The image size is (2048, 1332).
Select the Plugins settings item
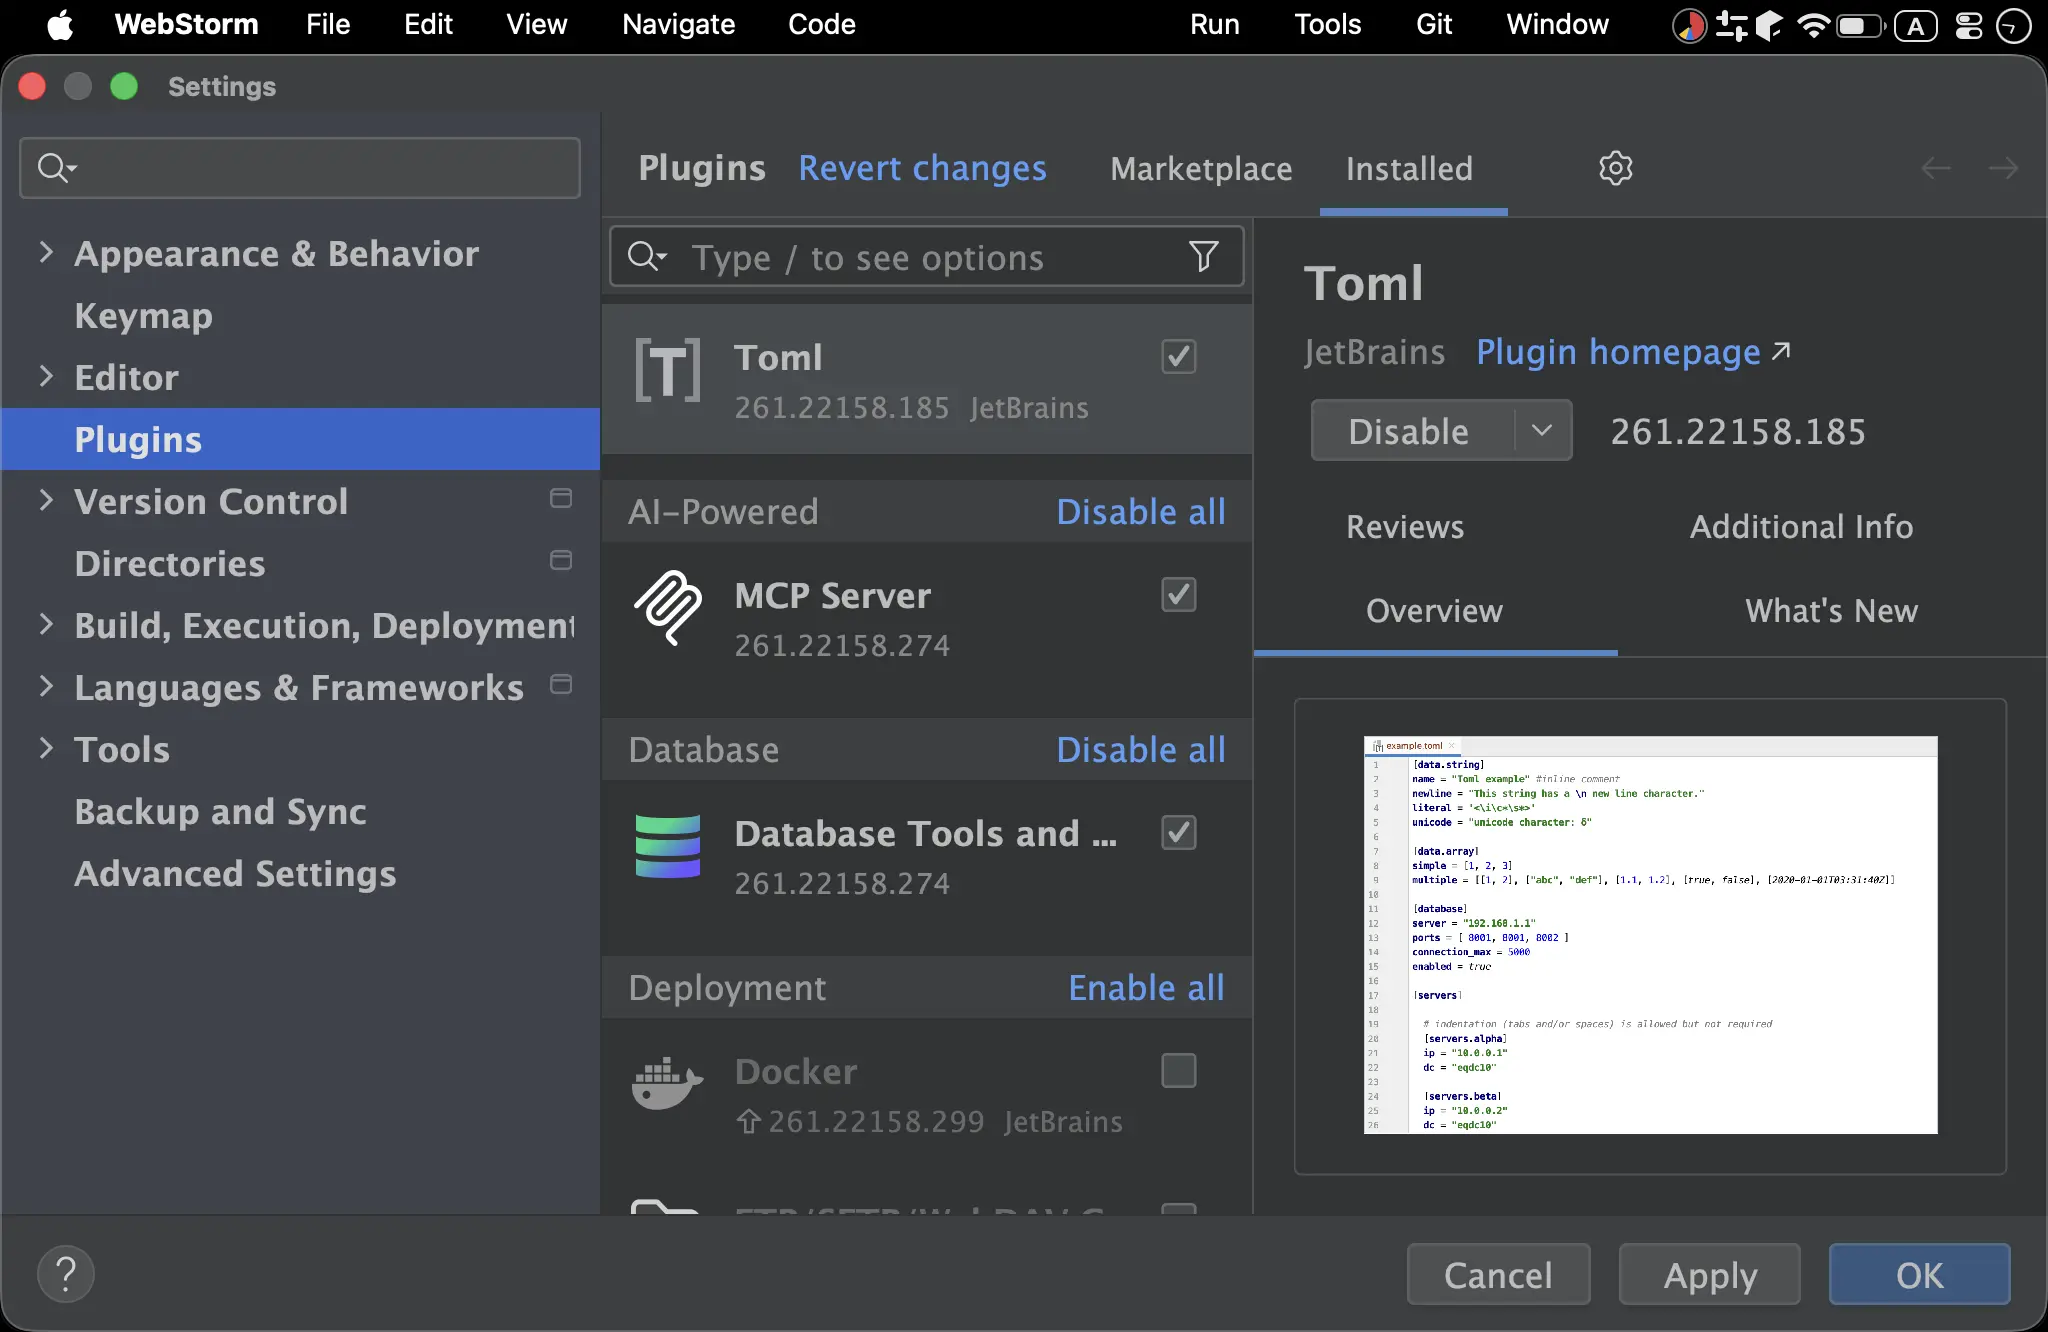300,439
